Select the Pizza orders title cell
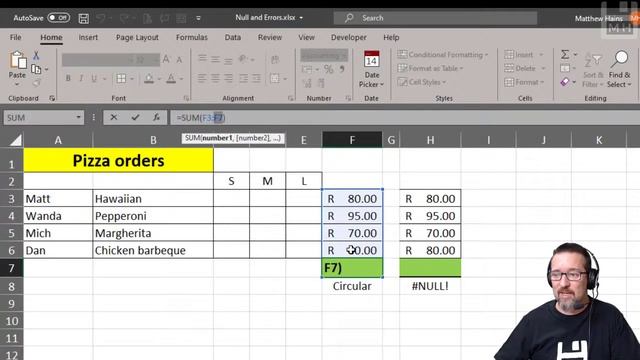This screenshot has height=360, width=640. pyautogui.click(x=118, y=160)
